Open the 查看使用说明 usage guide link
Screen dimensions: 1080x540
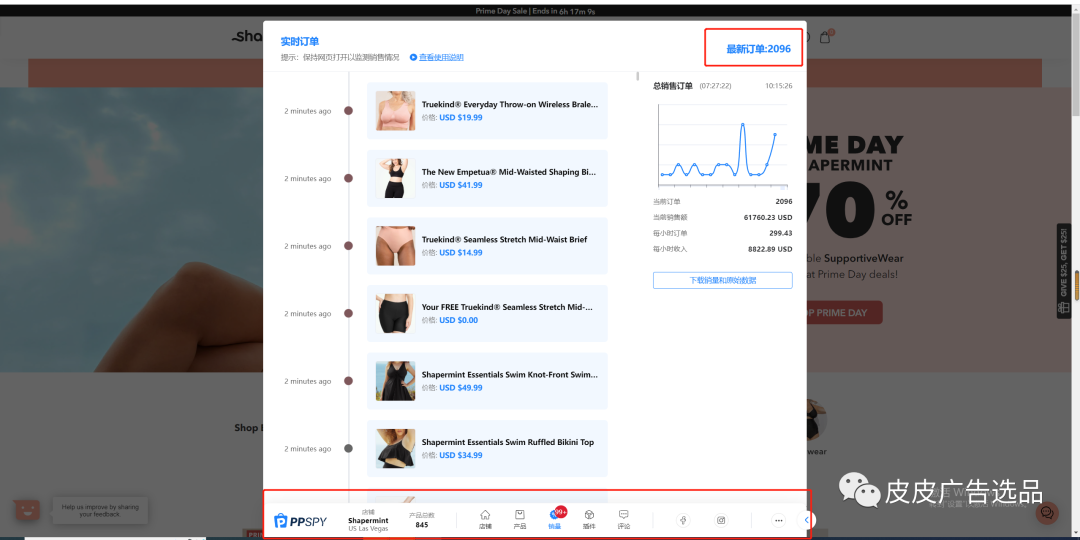[441, 57]
